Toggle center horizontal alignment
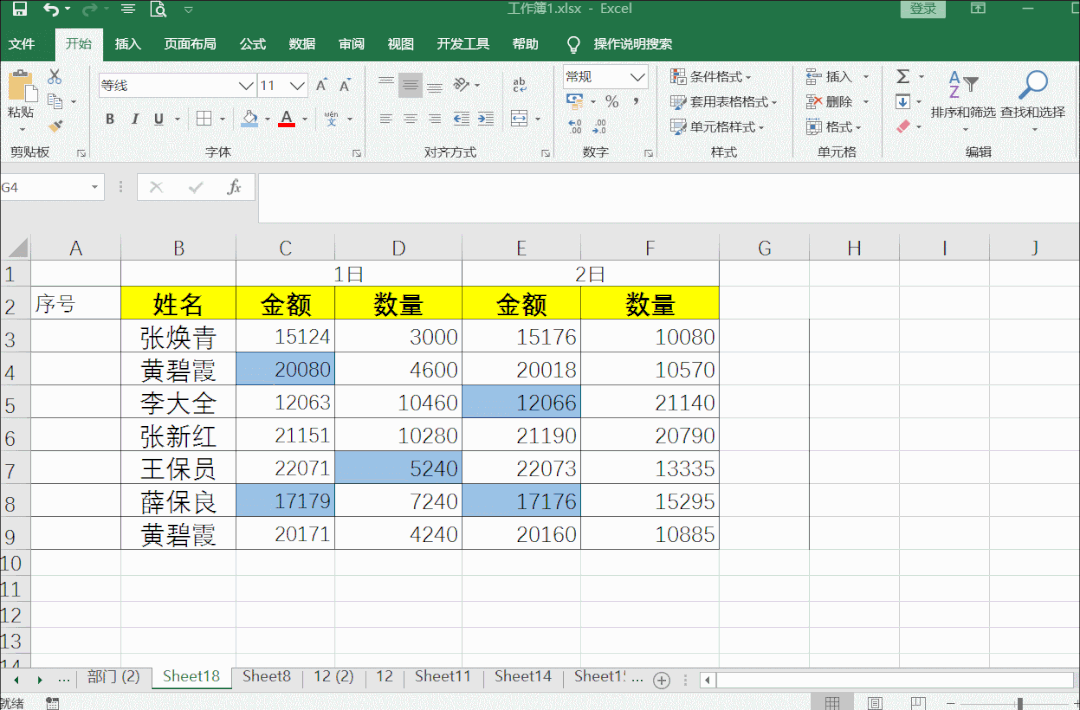1080x710 pixels. tap(411, 118)
